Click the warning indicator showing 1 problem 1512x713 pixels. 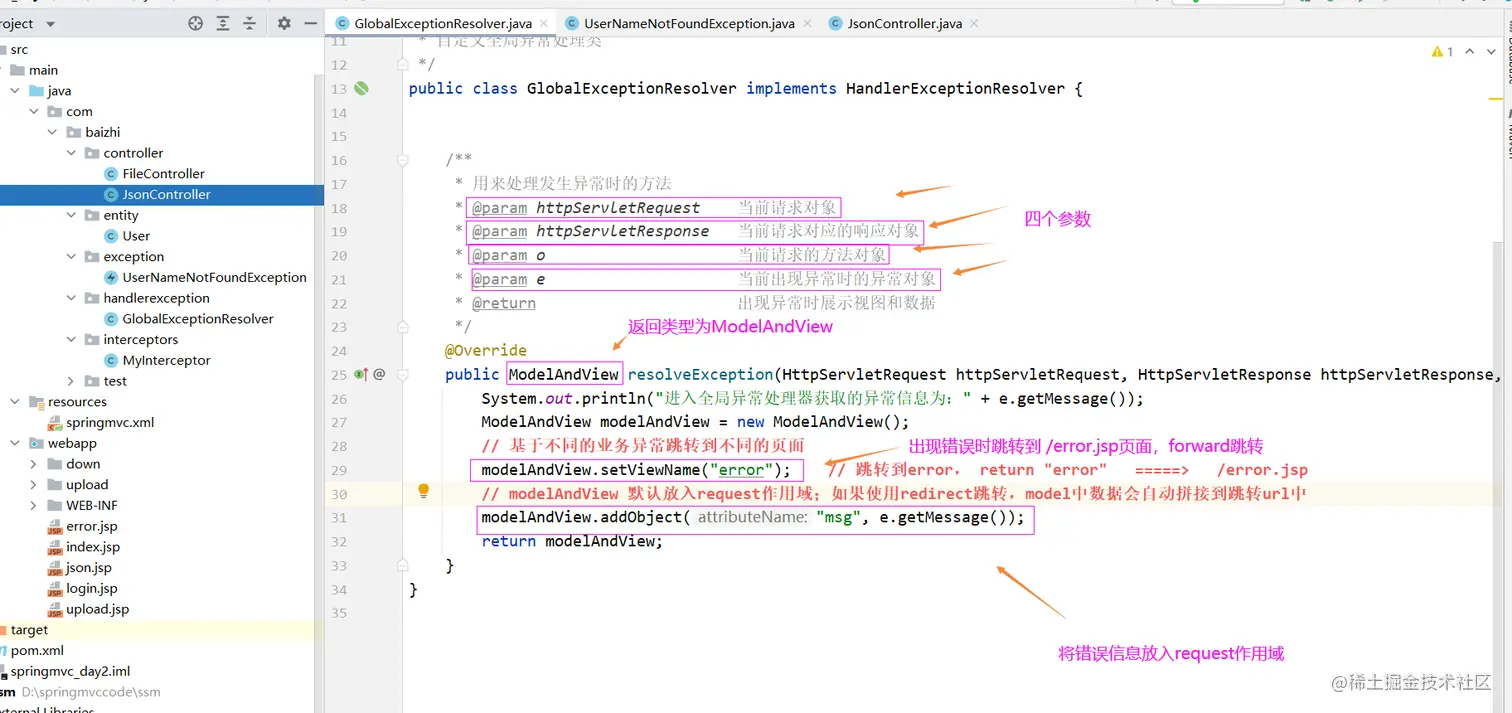tap(1443, 51)
